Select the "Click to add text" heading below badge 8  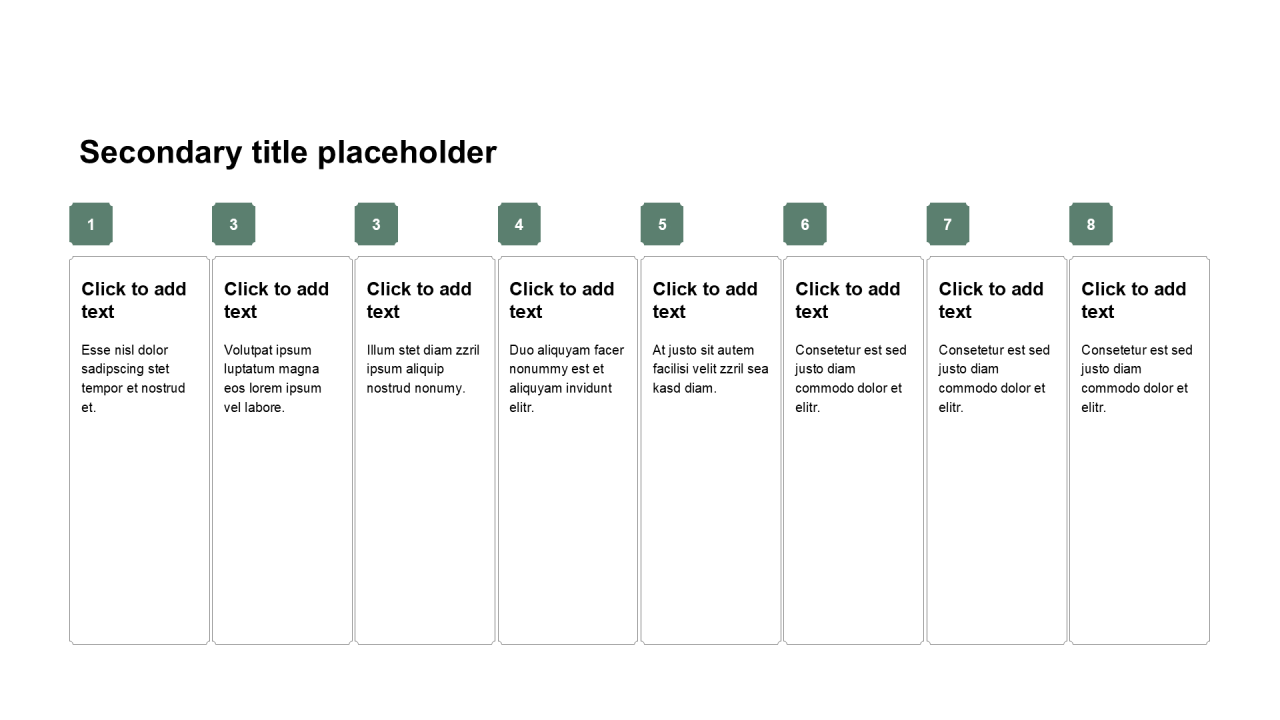pyautogui.click(x=1134, y=300)
